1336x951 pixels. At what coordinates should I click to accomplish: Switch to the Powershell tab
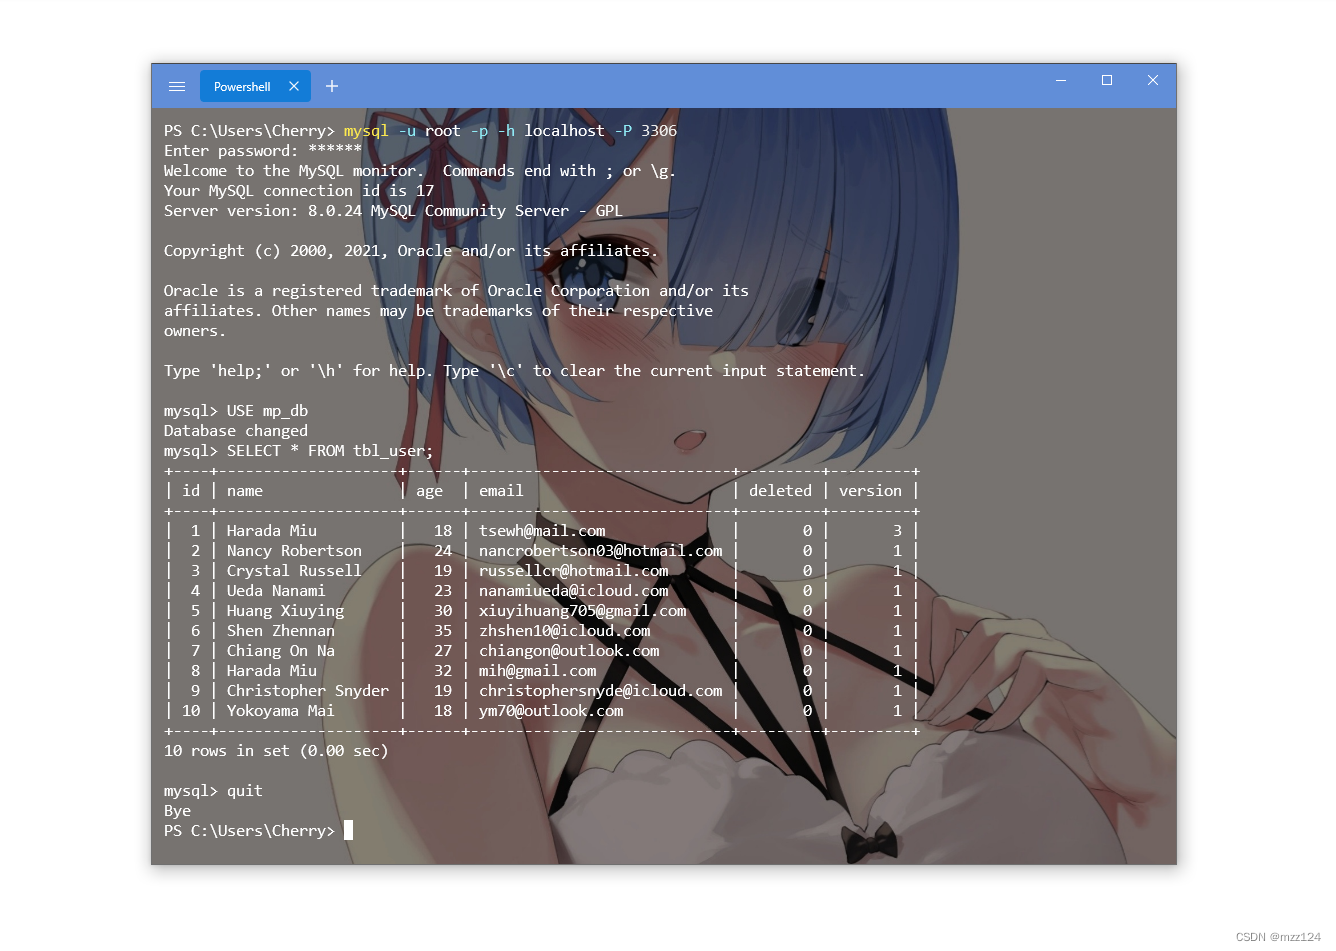(242, 87)
